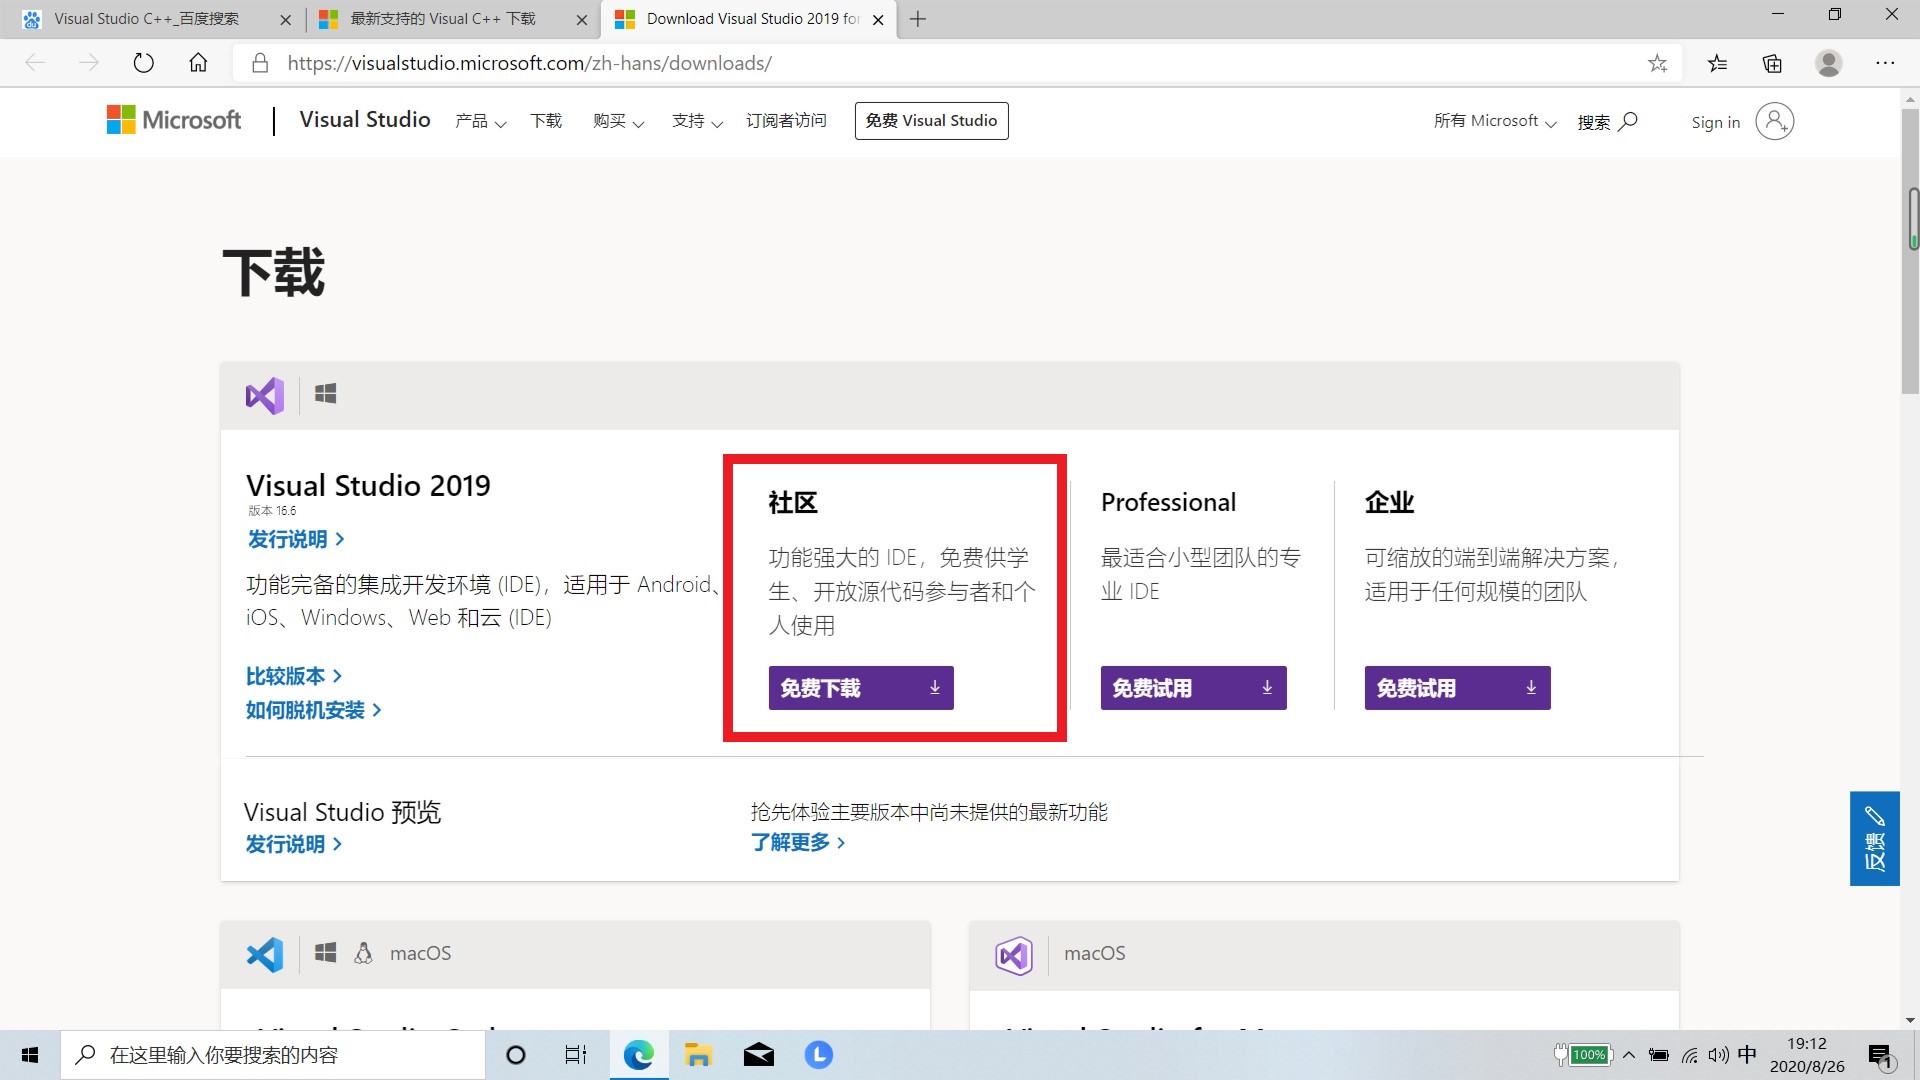This screenshot has width=1920, height=1080.
Task: Click the 反馈 feedback button on the right edge
Action: pos(1875,838)
